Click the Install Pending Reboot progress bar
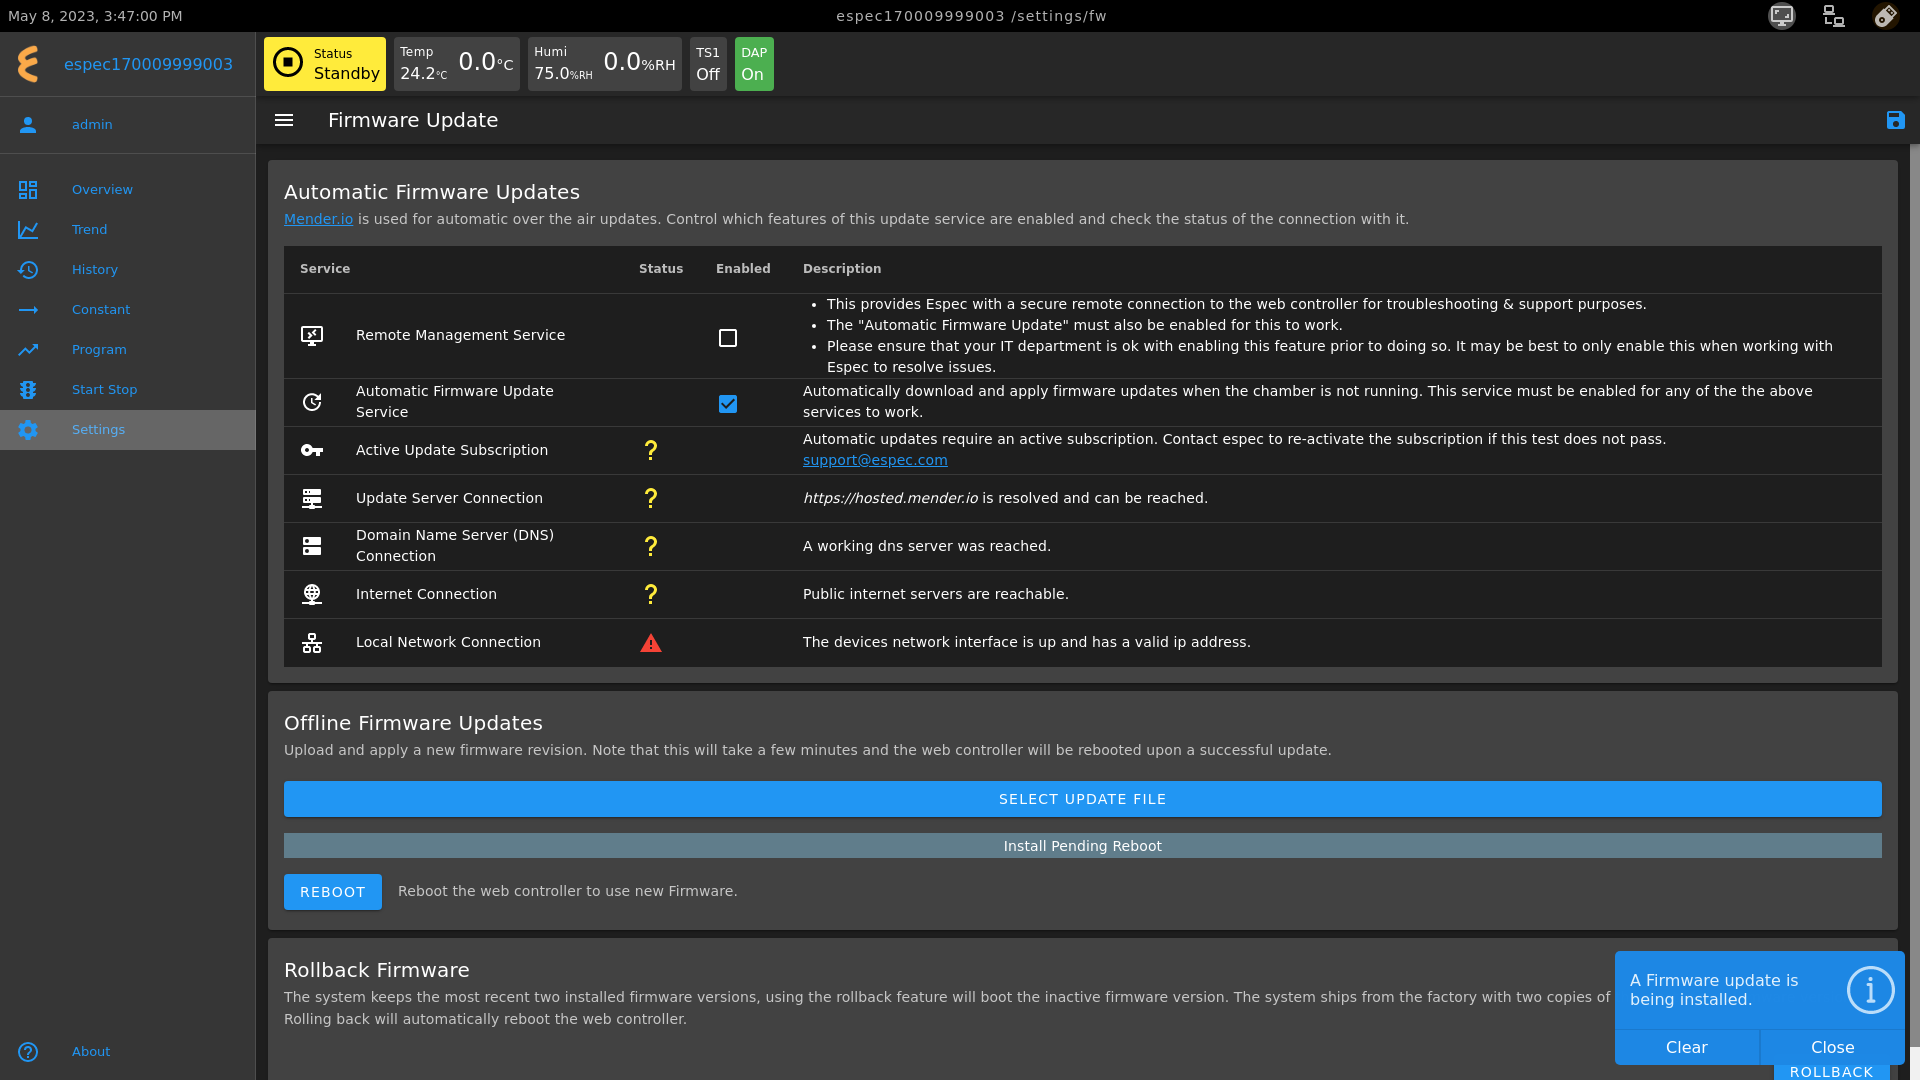This screenshot has height=1080, width=1920. coord(1082,846)
